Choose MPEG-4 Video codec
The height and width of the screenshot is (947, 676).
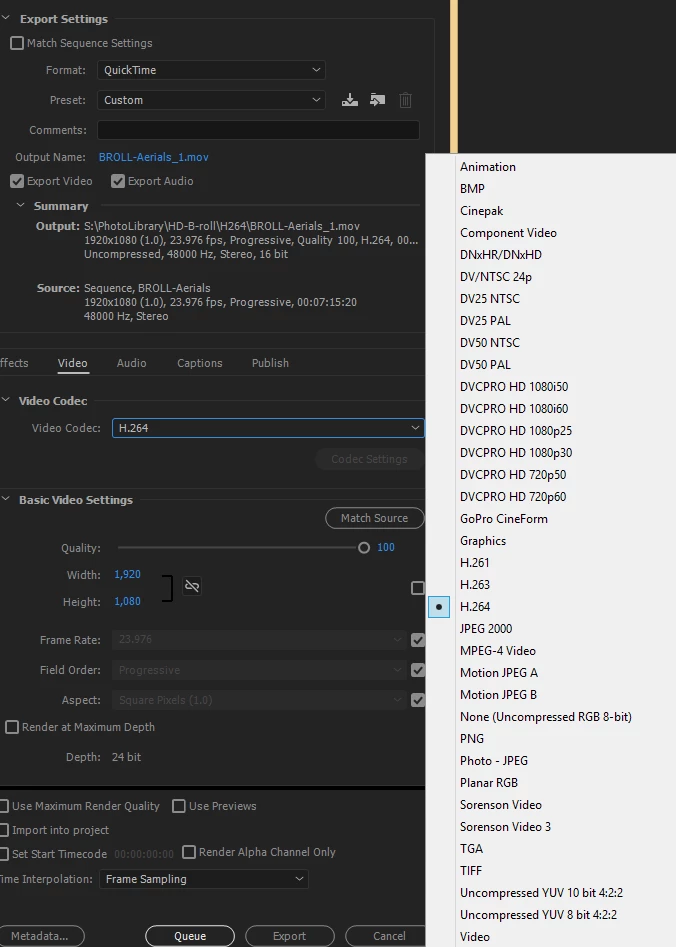(498, 650)
